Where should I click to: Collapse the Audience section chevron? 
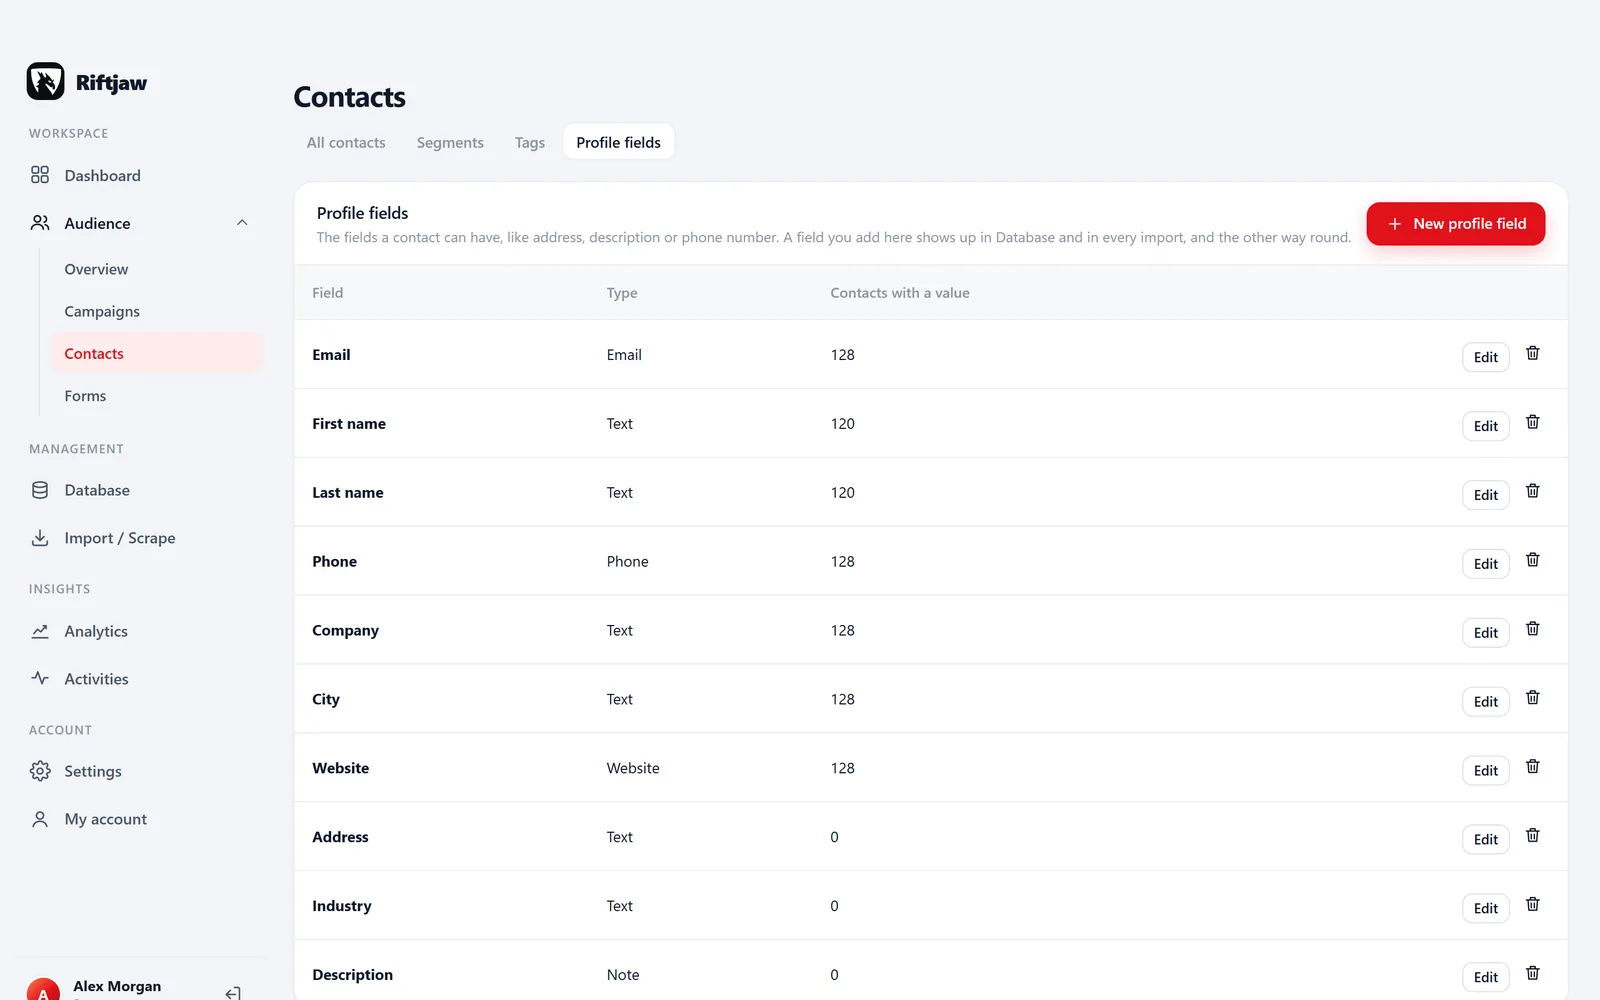(x=242, y=223)
